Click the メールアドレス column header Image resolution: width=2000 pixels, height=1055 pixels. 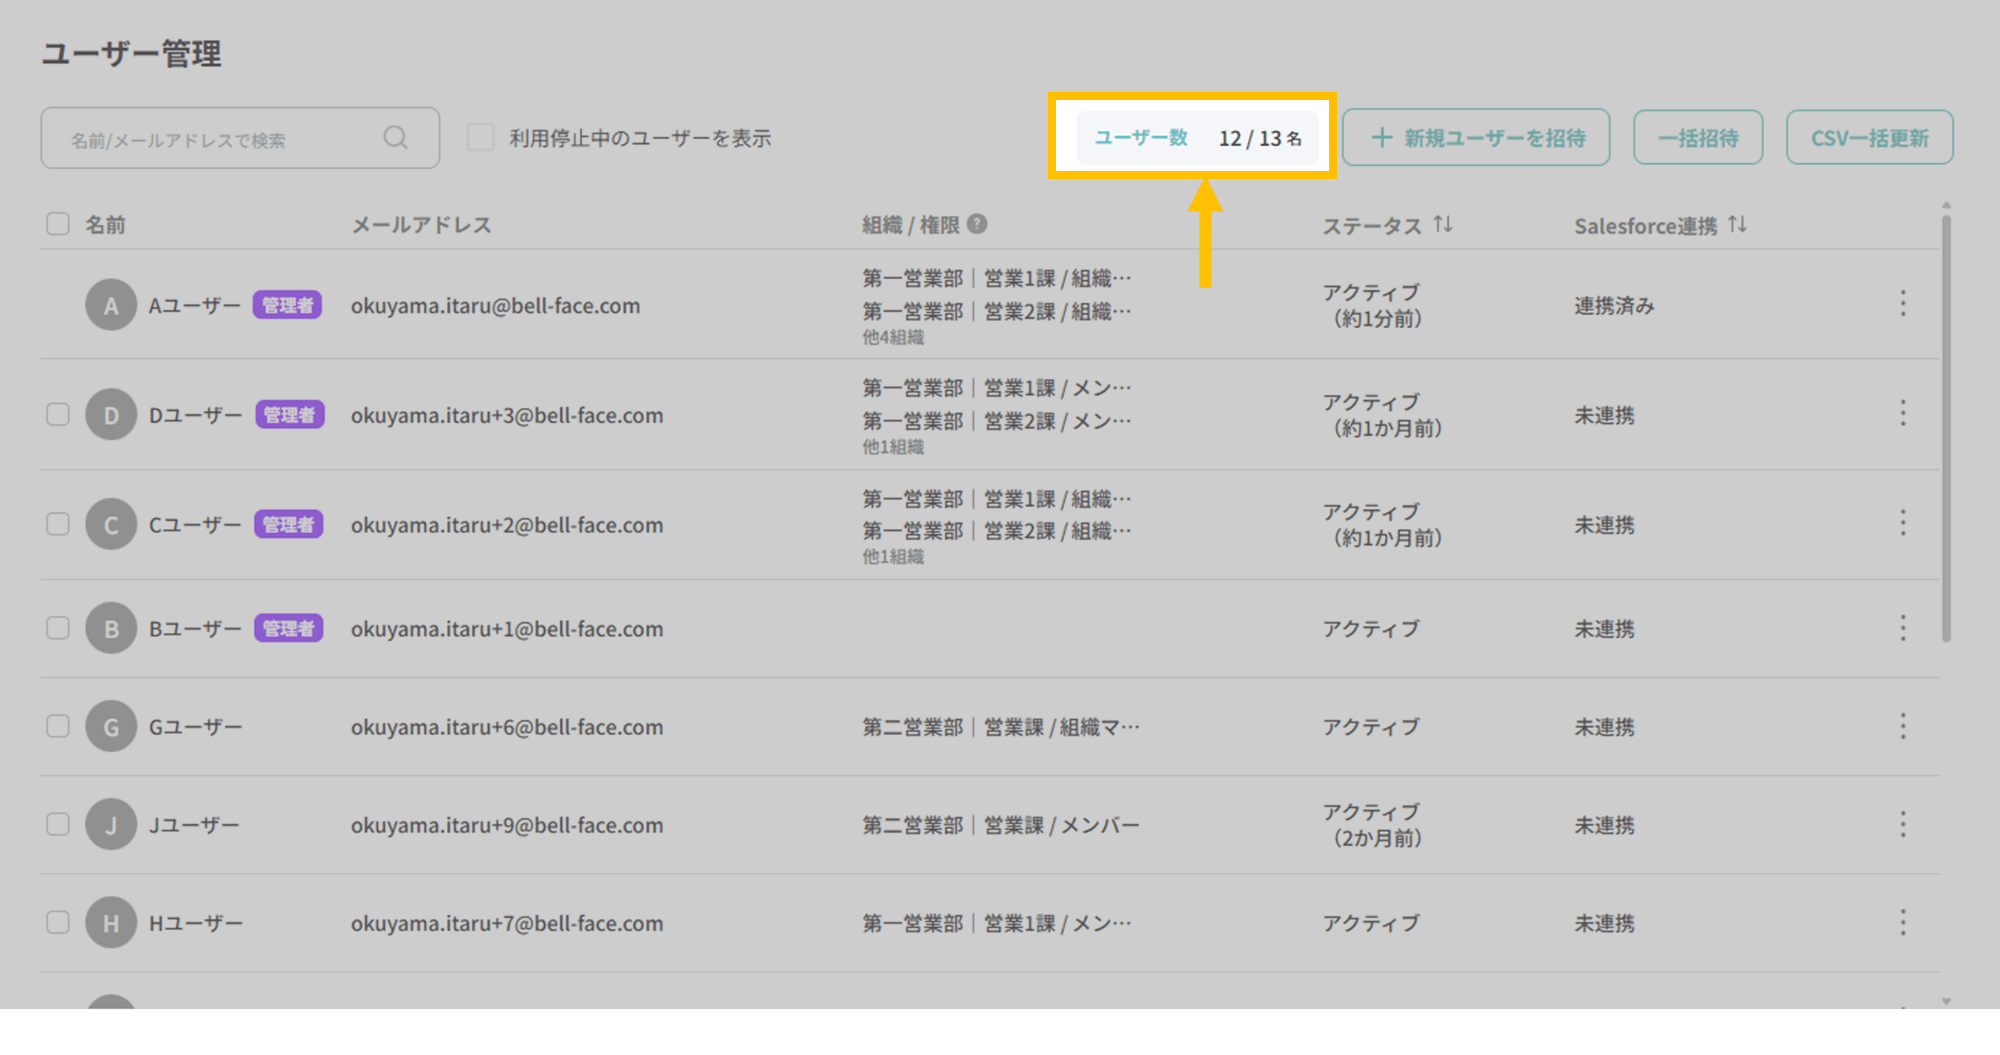(421, 225)
